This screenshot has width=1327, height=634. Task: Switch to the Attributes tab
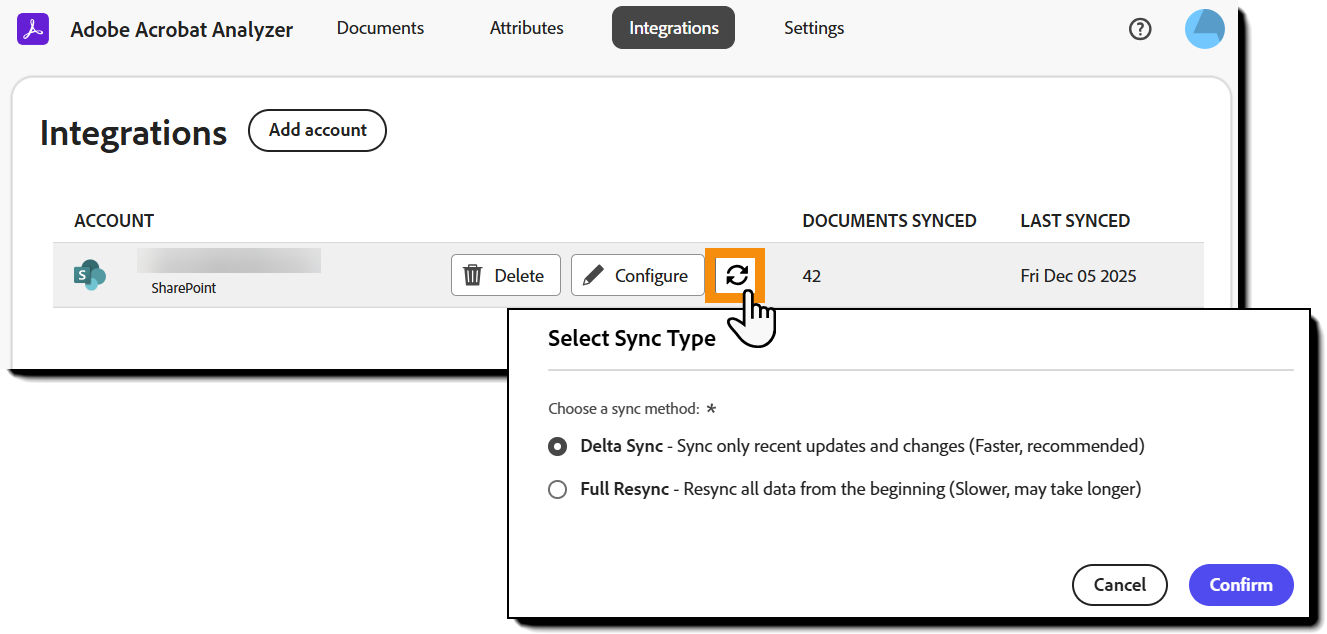pyautogui.click(x=526, y=28)
